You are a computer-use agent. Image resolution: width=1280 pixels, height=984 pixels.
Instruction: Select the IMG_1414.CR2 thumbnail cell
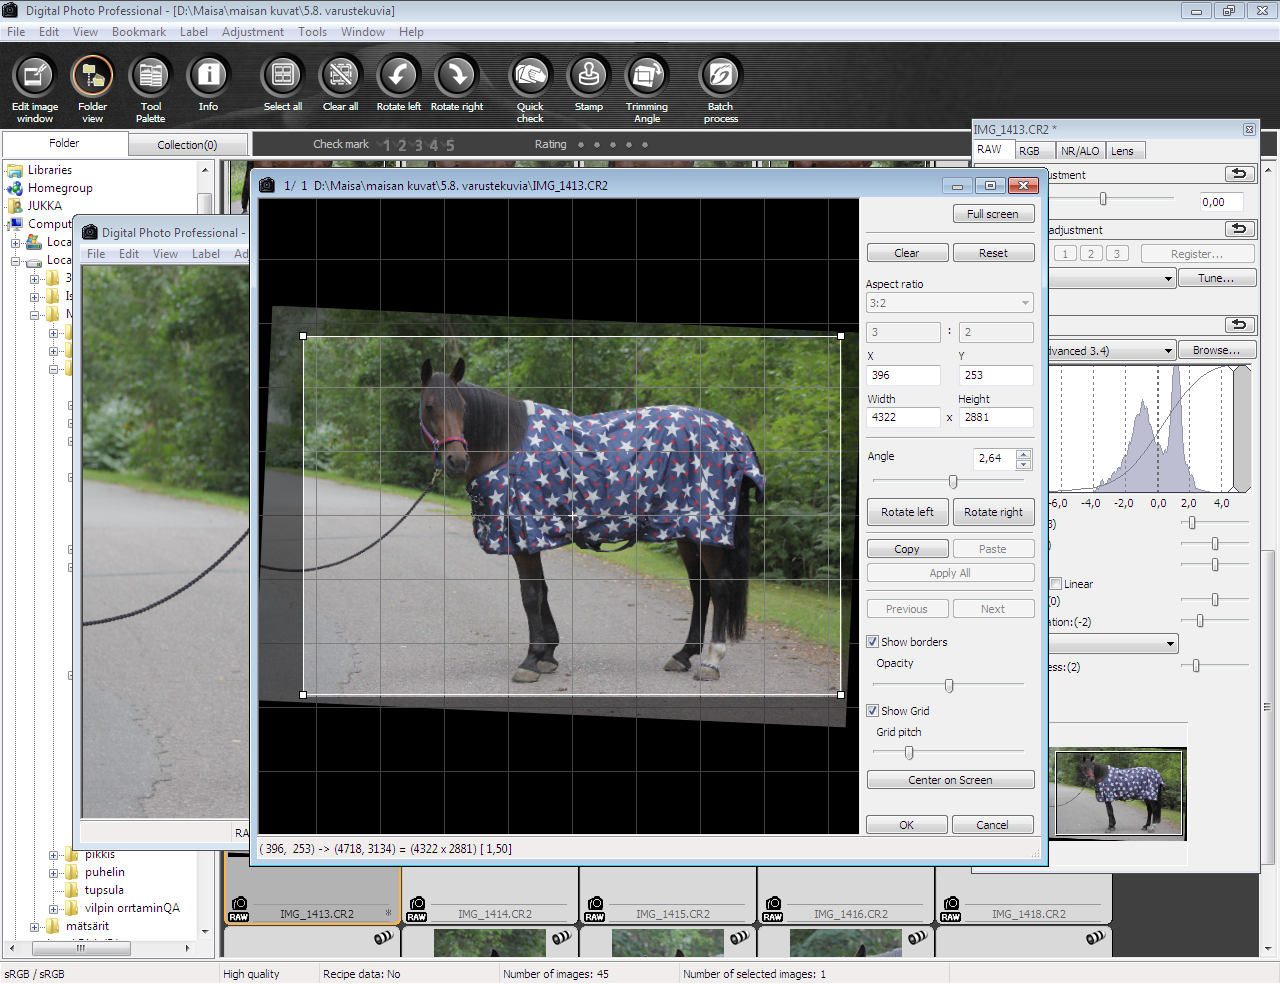pos(490,894)
